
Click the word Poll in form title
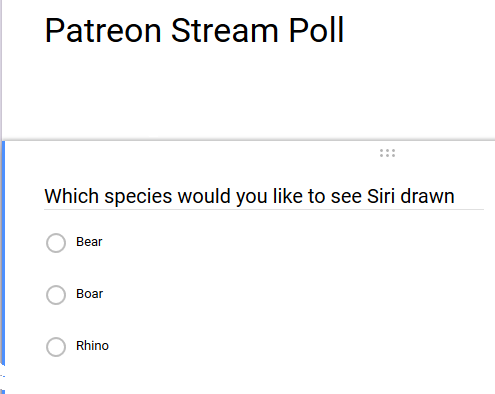(316, 30)
